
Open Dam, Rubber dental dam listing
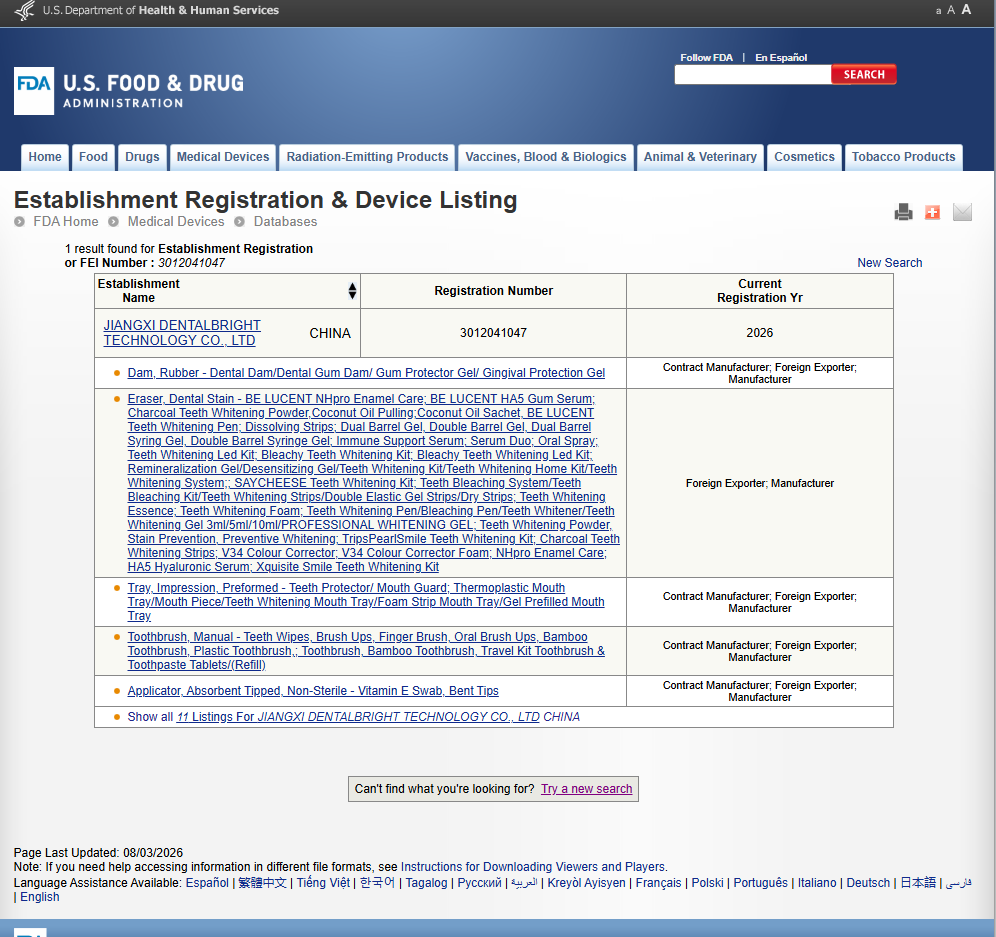366,373
